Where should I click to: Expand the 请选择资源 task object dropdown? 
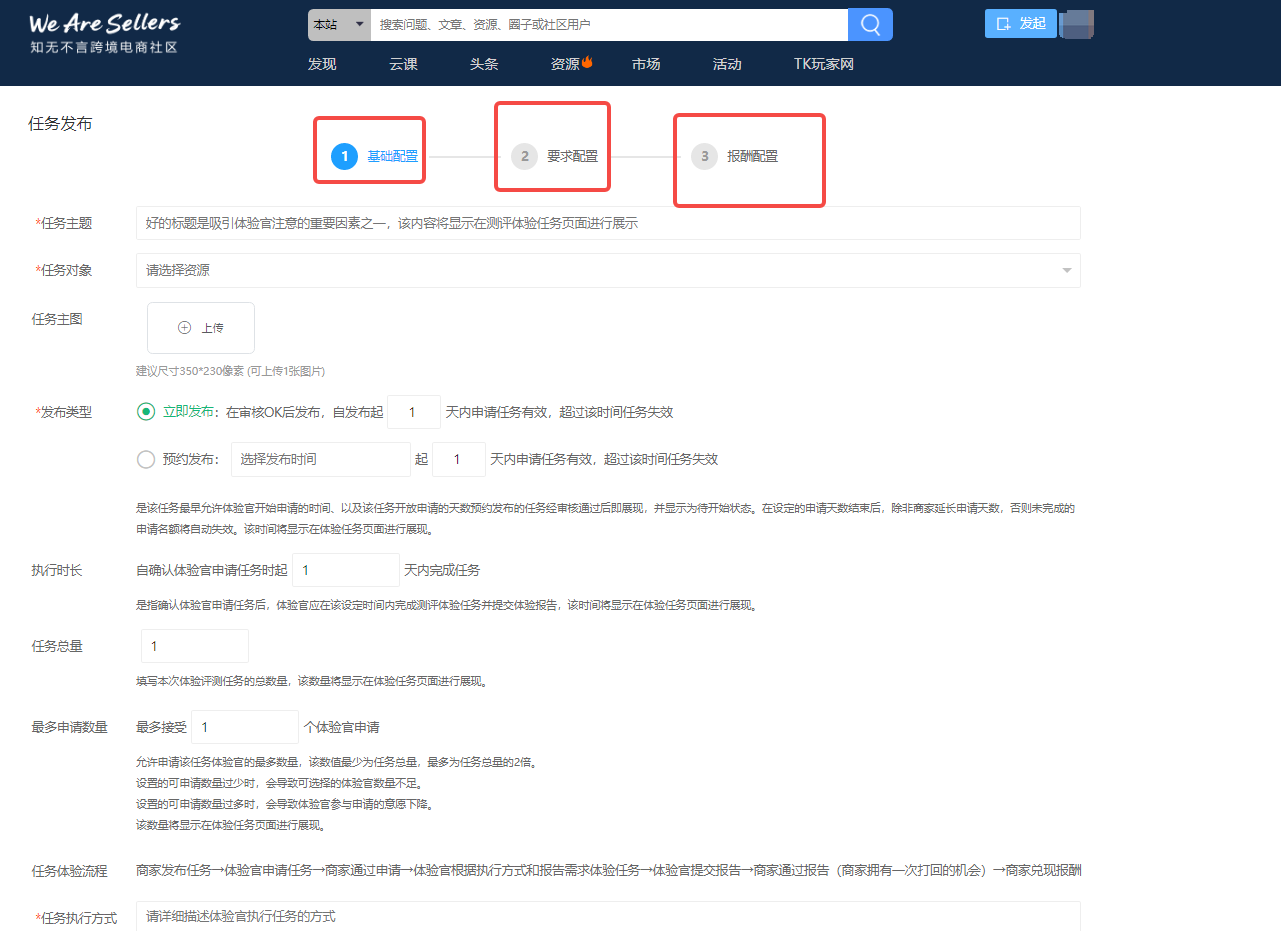click(608, 270)
